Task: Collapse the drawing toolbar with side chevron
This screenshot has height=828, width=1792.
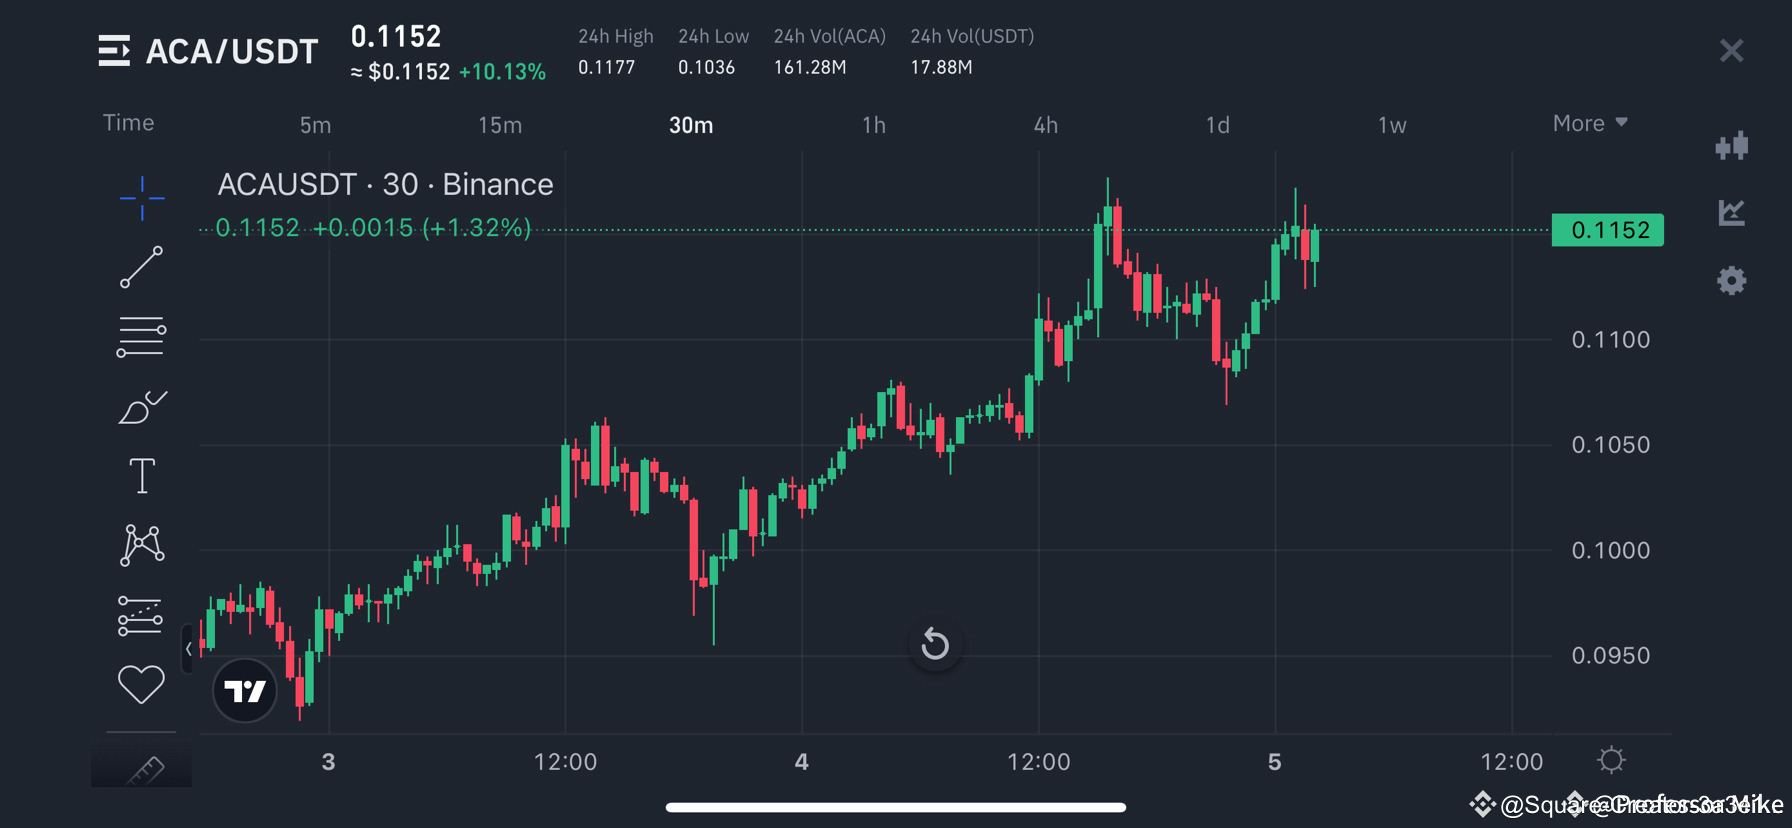Action: pyautogui.click(x=187, y=648)
